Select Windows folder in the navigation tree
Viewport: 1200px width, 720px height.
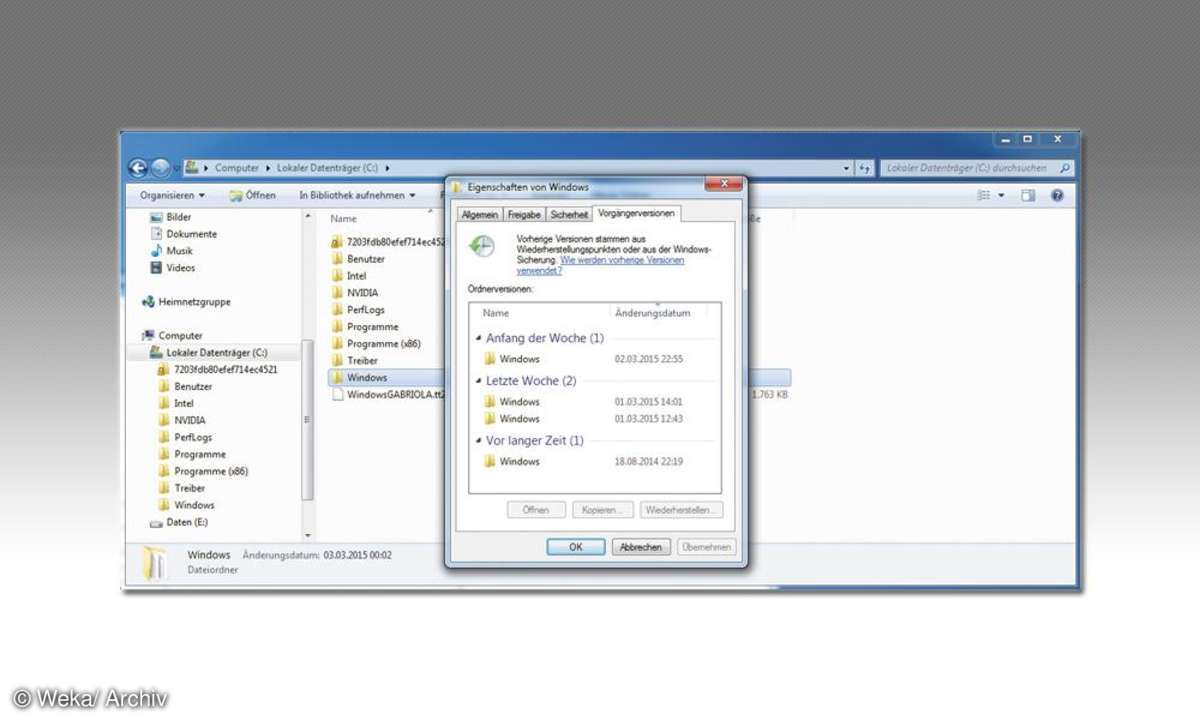click(187, 505)
